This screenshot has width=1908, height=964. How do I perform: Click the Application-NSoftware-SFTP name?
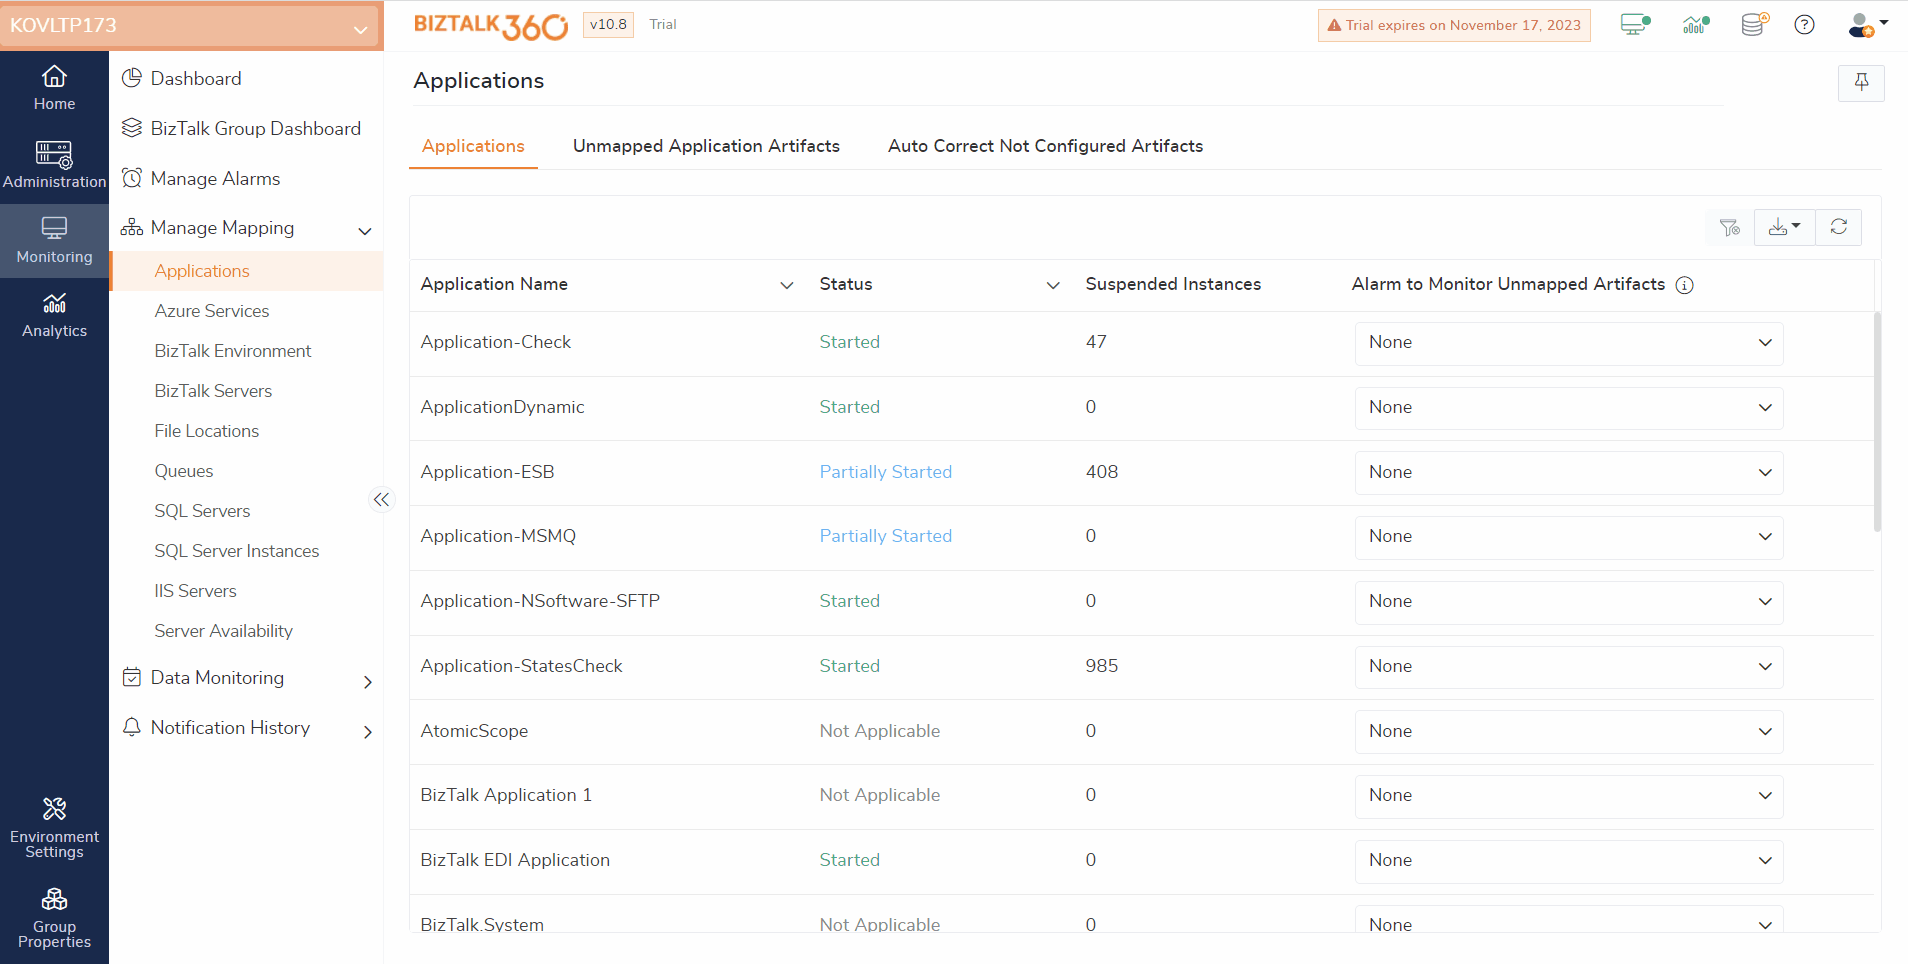click(x=540, y=601)
